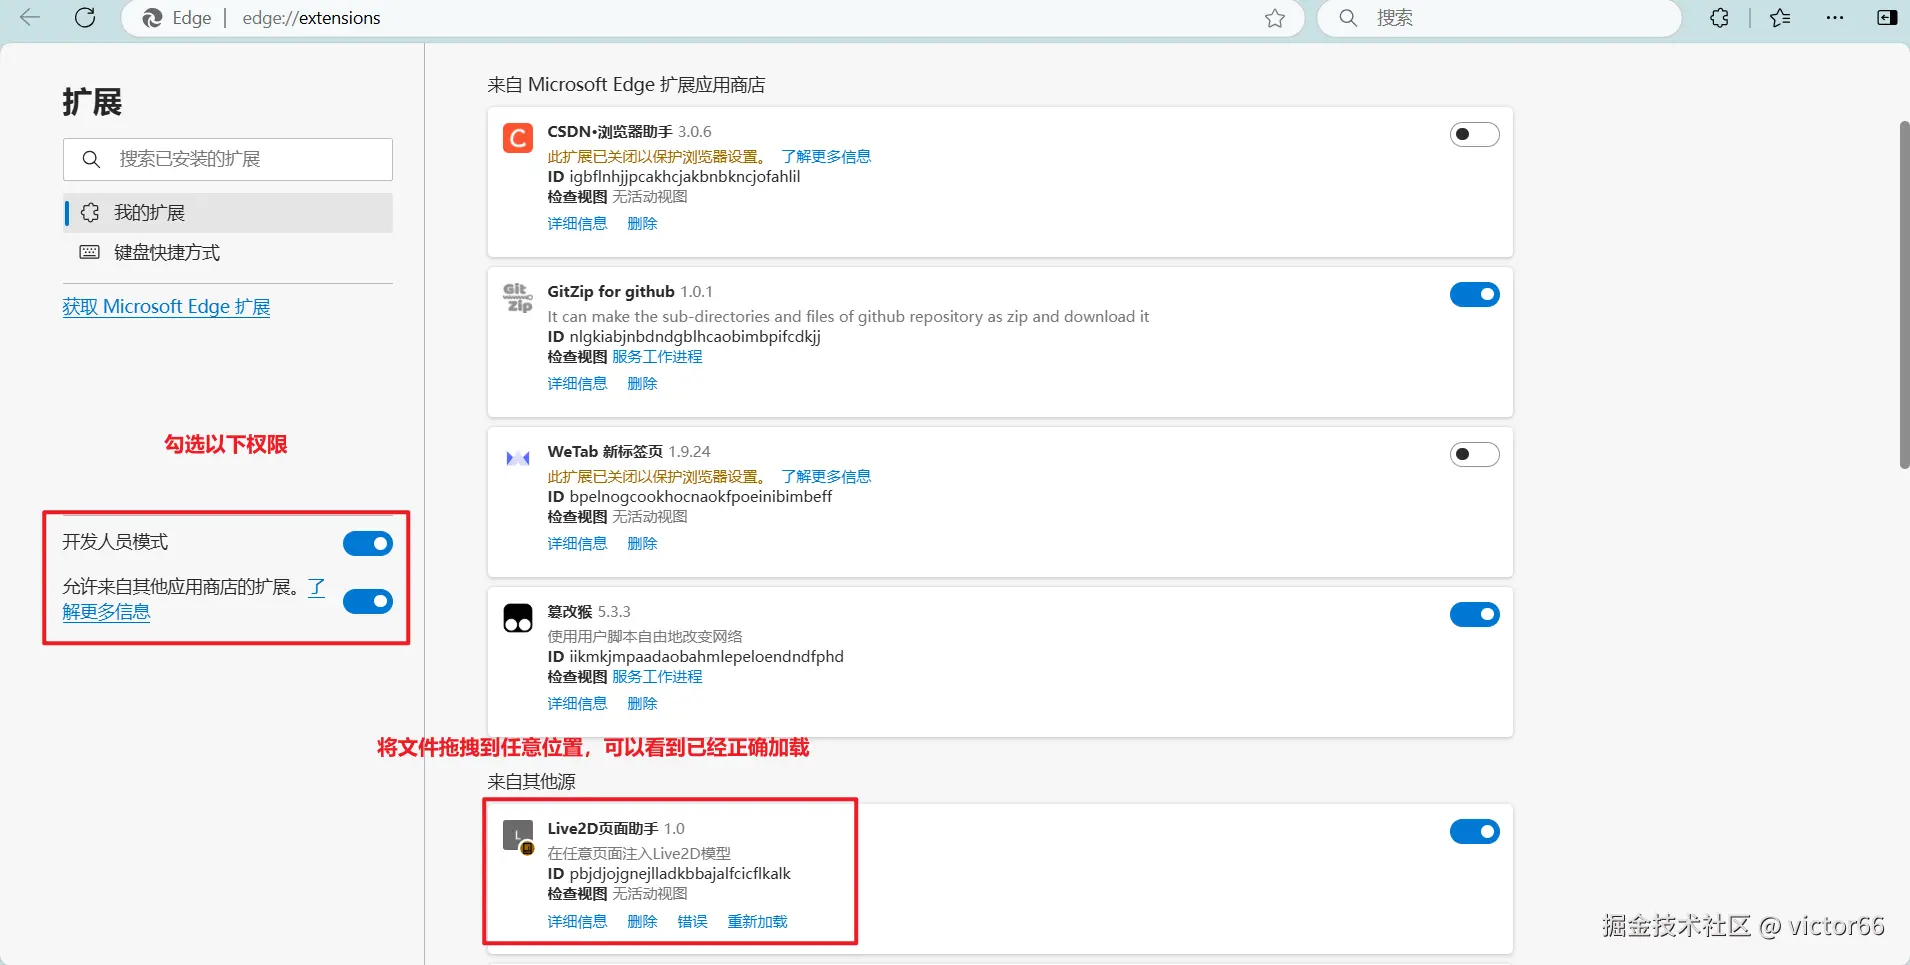Click magnifier icon in 搜索已安装的扩展 box
1910x965 pixels.
[x=91, y=159]
